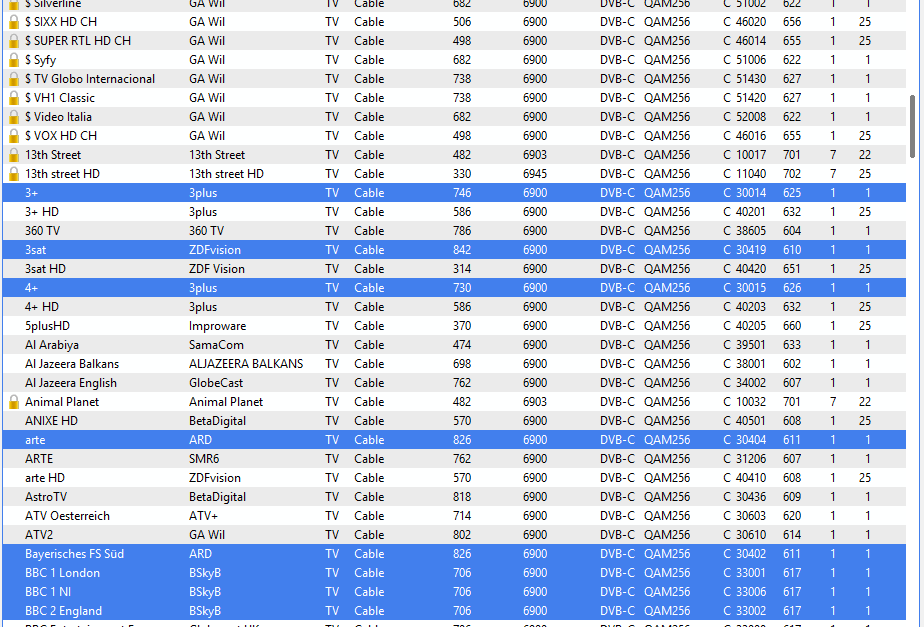The width and height of the screenshot is (924, 627).
Task: Click service ID 30014 in 3+ row
Action: pyautogui.click(x=751, y=193)
